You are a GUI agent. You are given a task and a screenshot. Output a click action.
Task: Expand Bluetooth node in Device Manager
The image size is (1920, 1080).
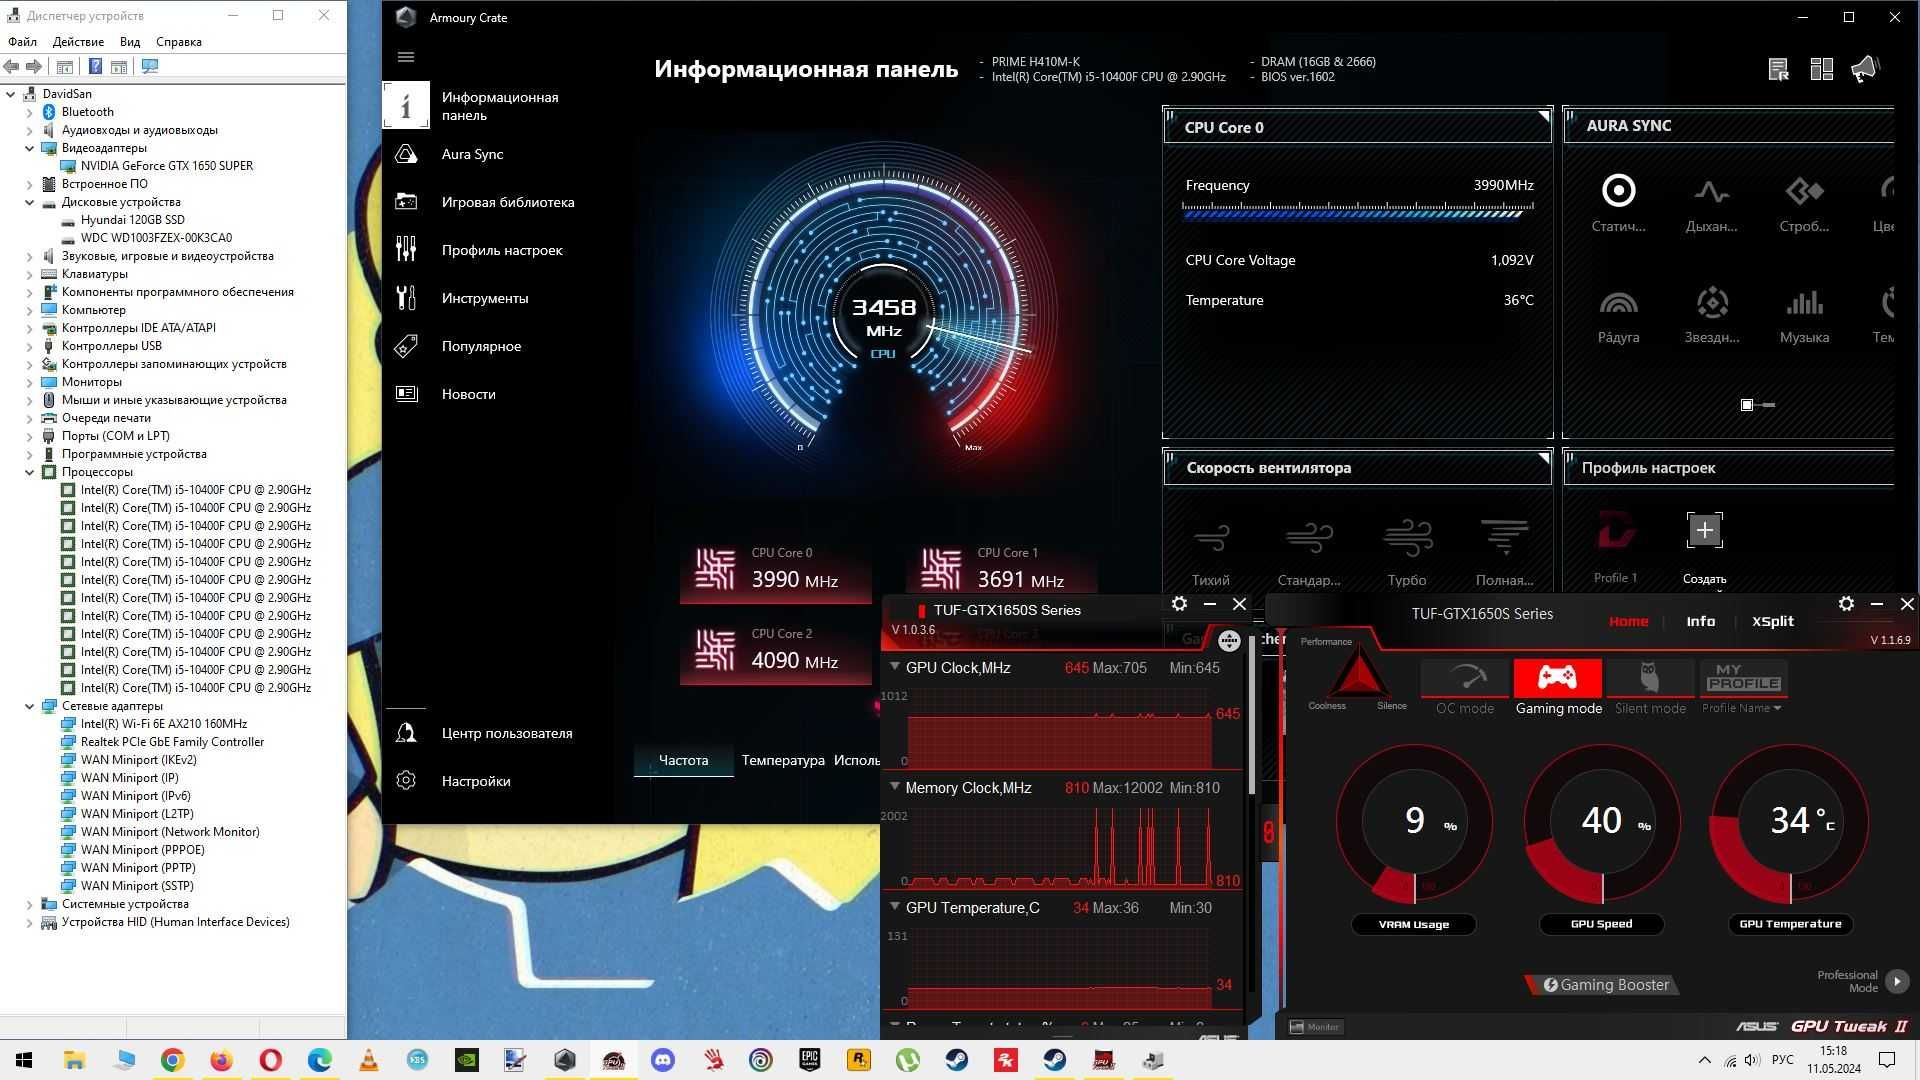(x=30, y=112)
